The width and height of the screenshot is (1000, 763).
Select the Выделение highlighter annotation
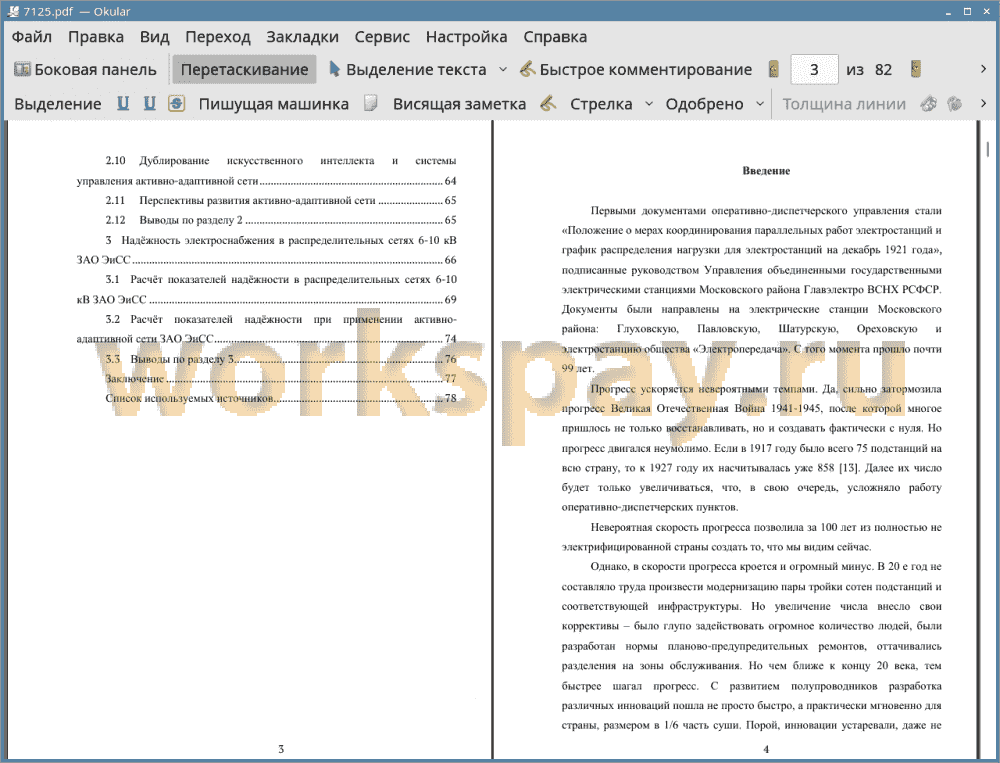57,104
